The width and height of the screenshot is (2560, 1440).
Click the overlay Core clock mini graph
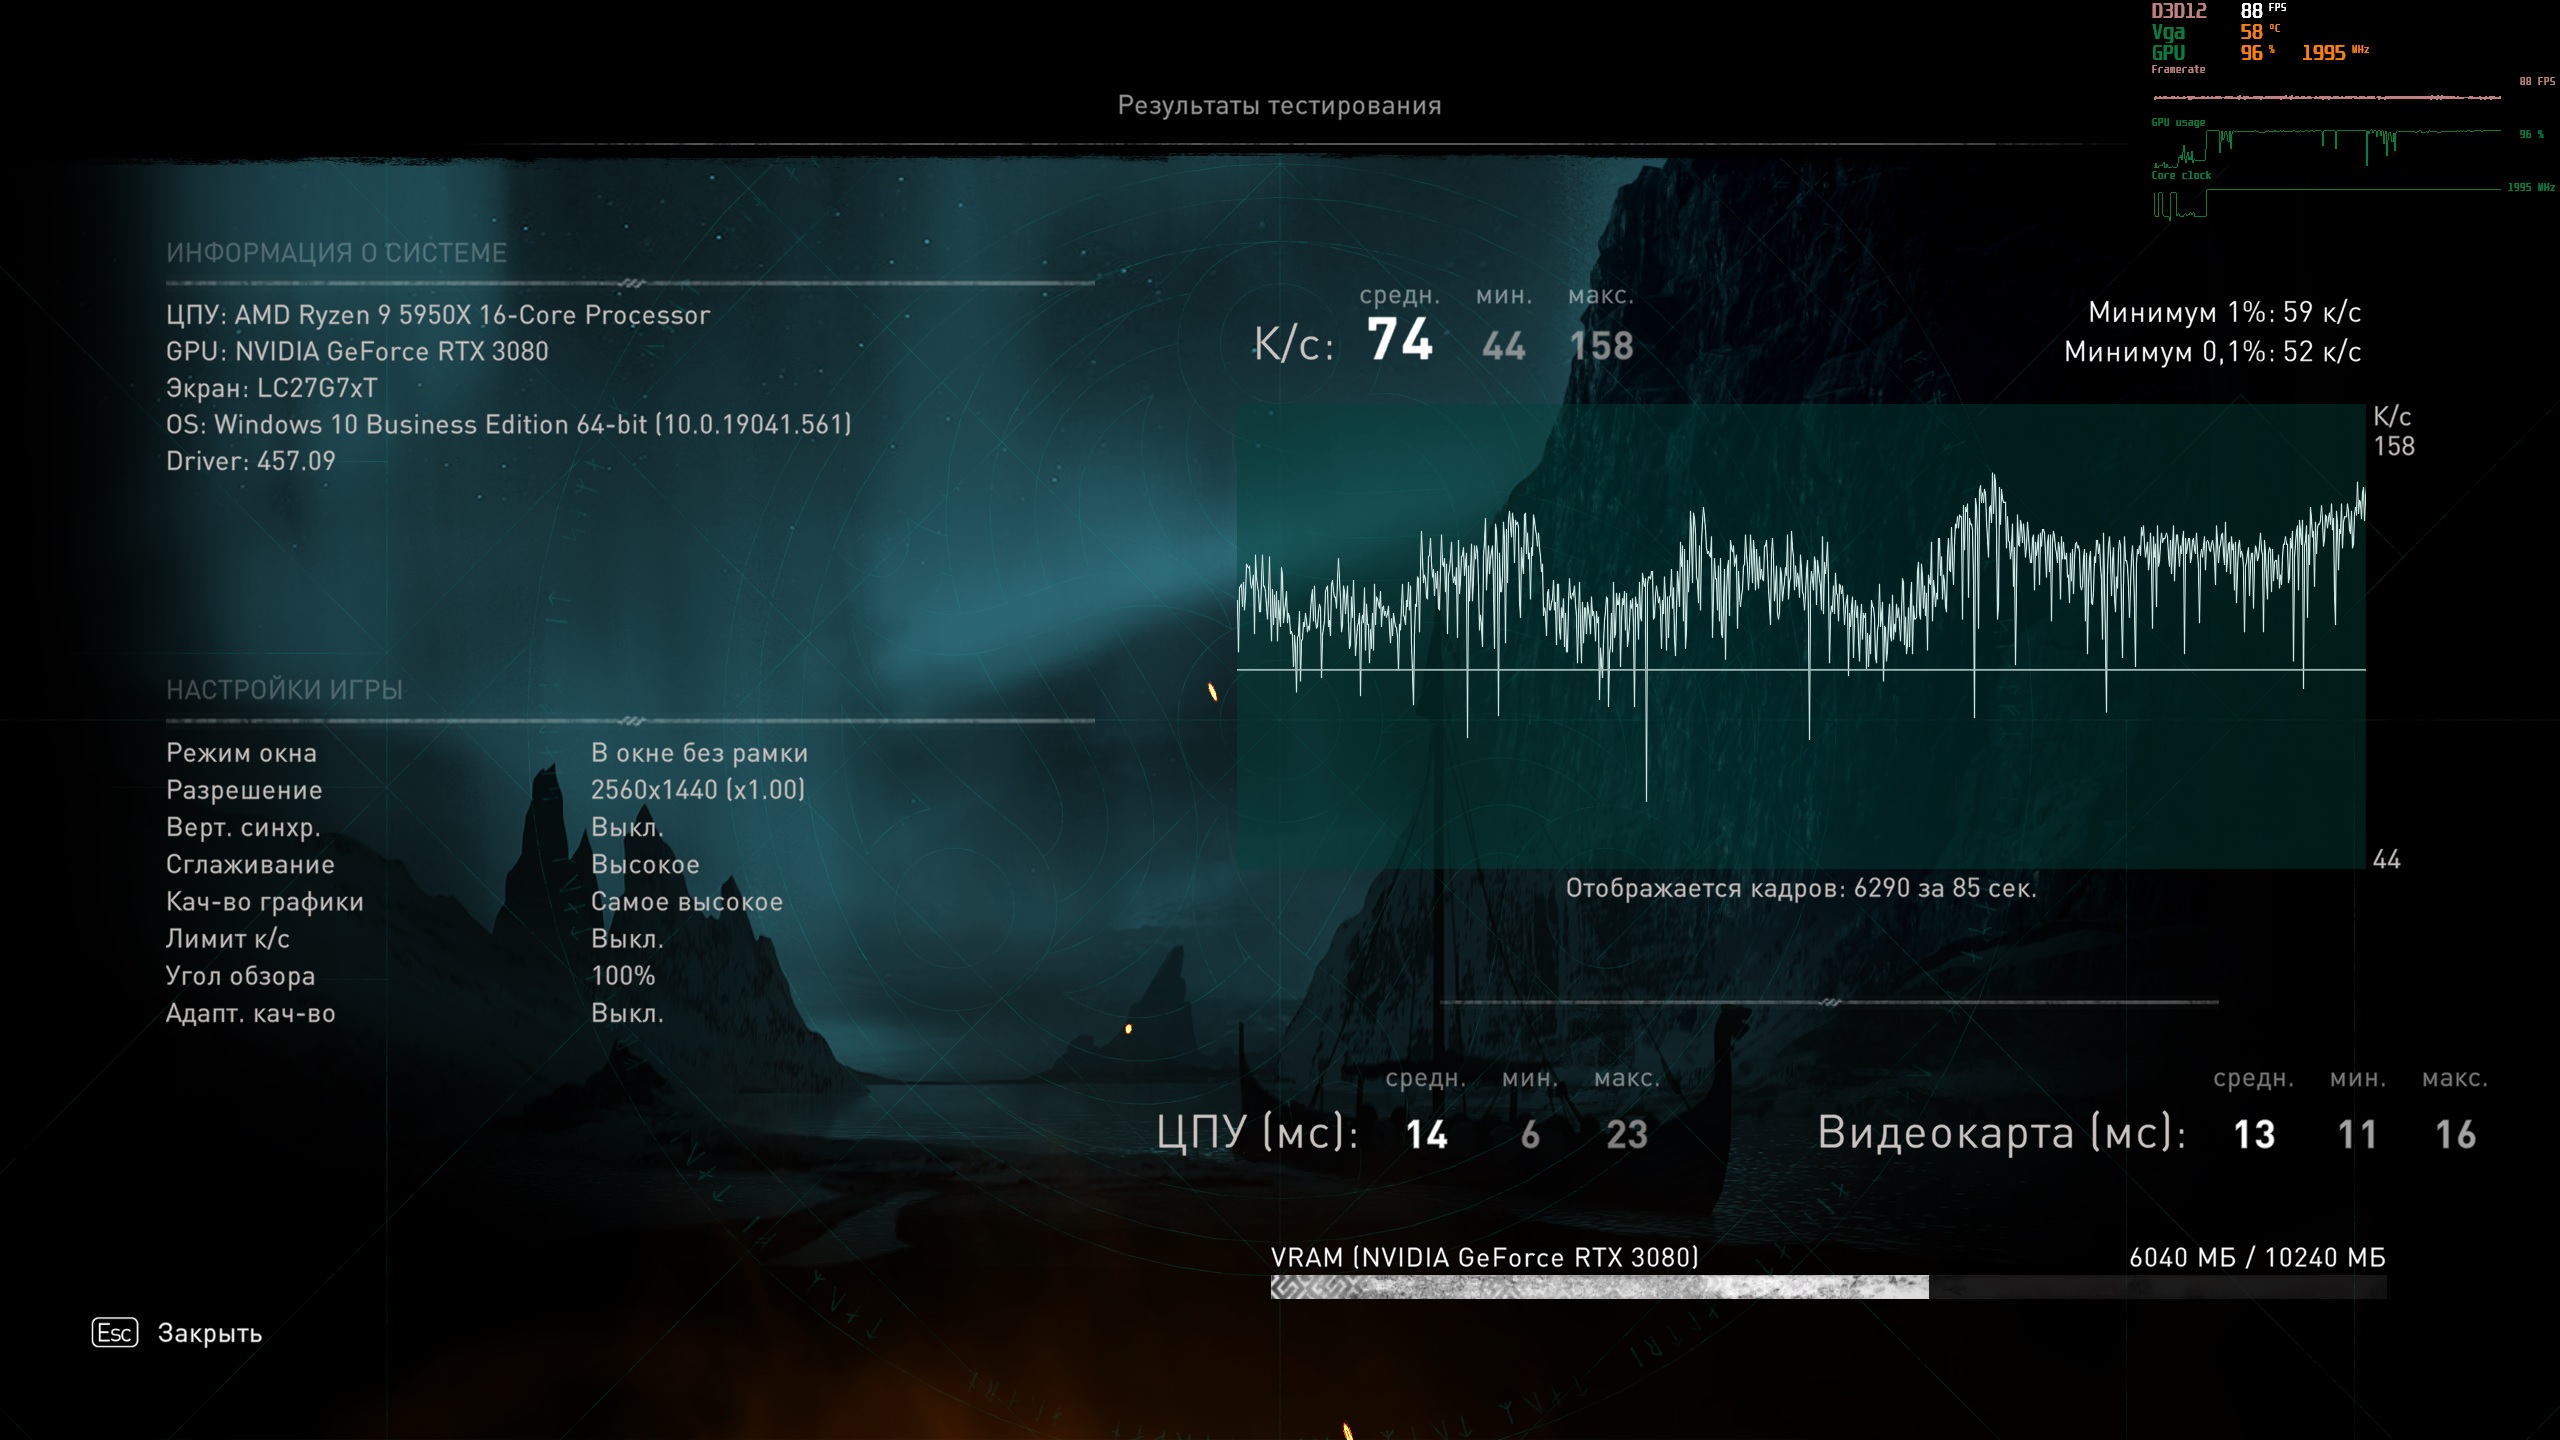(2326, 200)
